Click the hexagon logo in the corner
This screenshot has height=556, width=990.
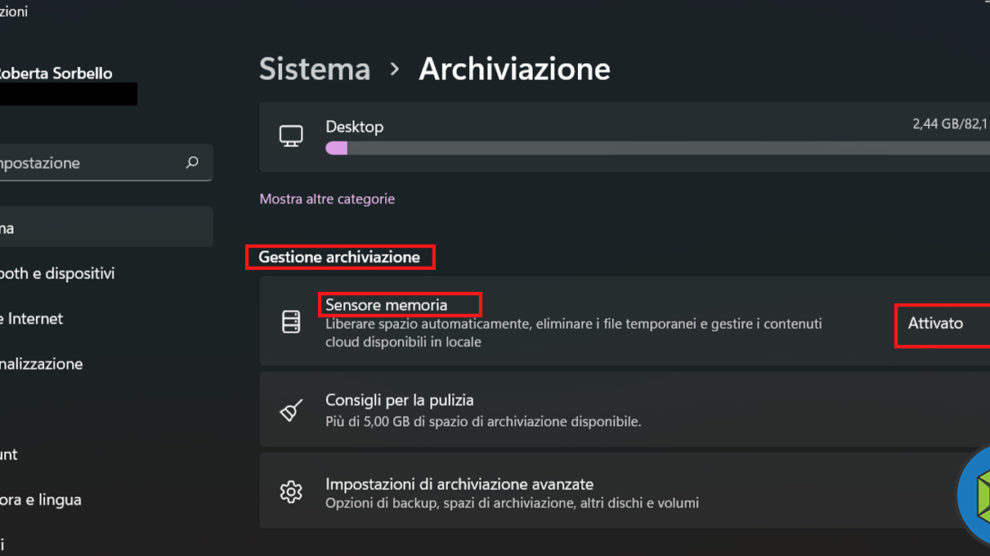click(x=976, y=497)
